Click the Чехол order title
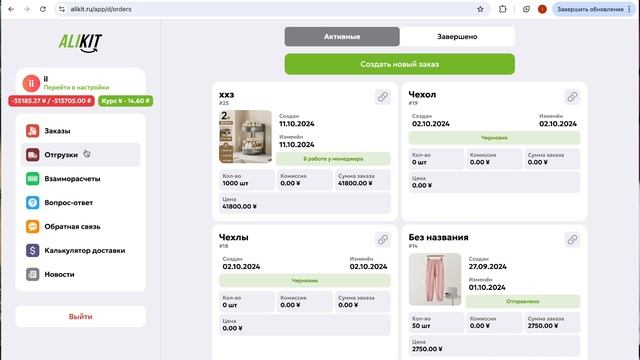640x360 pixels. [x=422, y=94]
